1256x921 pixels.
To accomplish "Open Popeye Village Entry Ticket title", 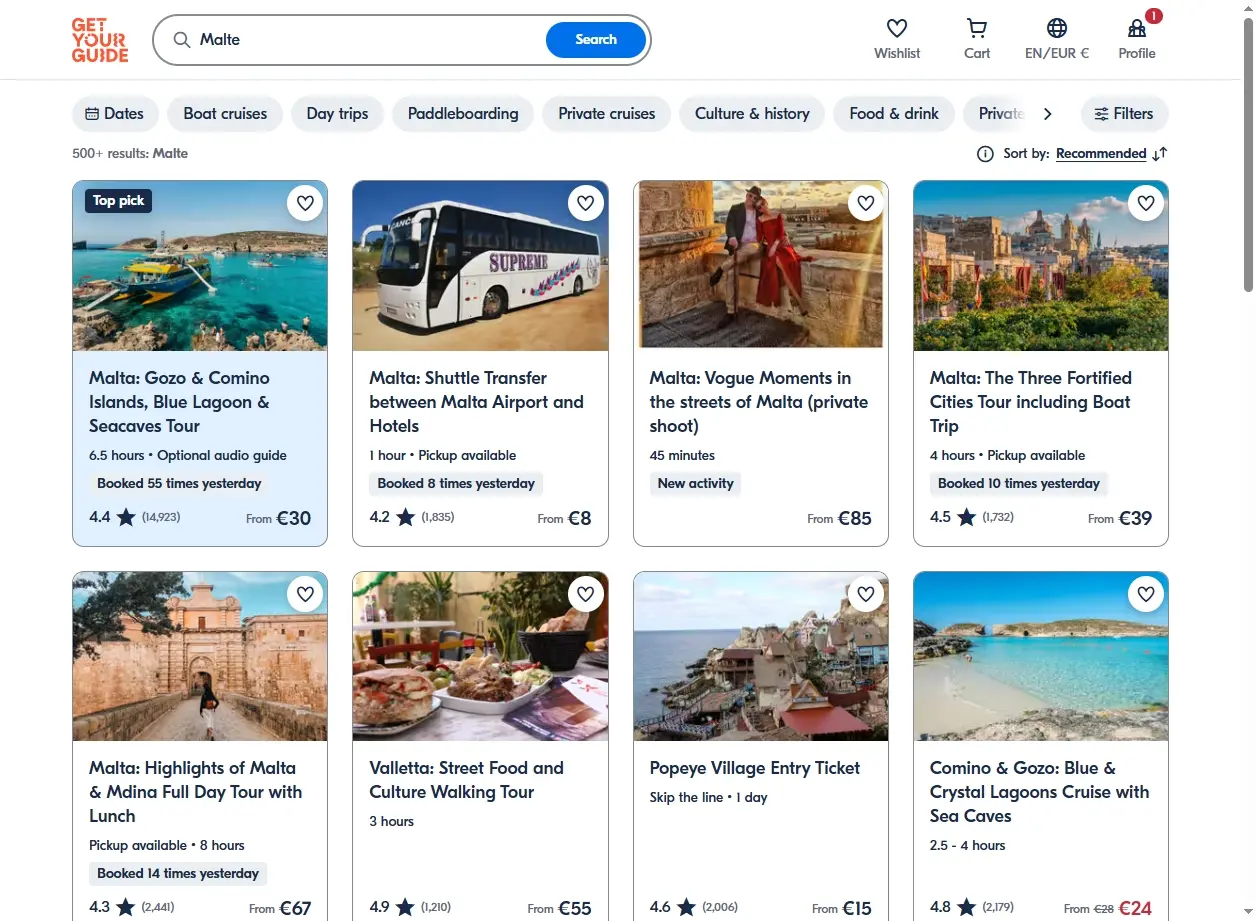I will click(x=755, y=768).
